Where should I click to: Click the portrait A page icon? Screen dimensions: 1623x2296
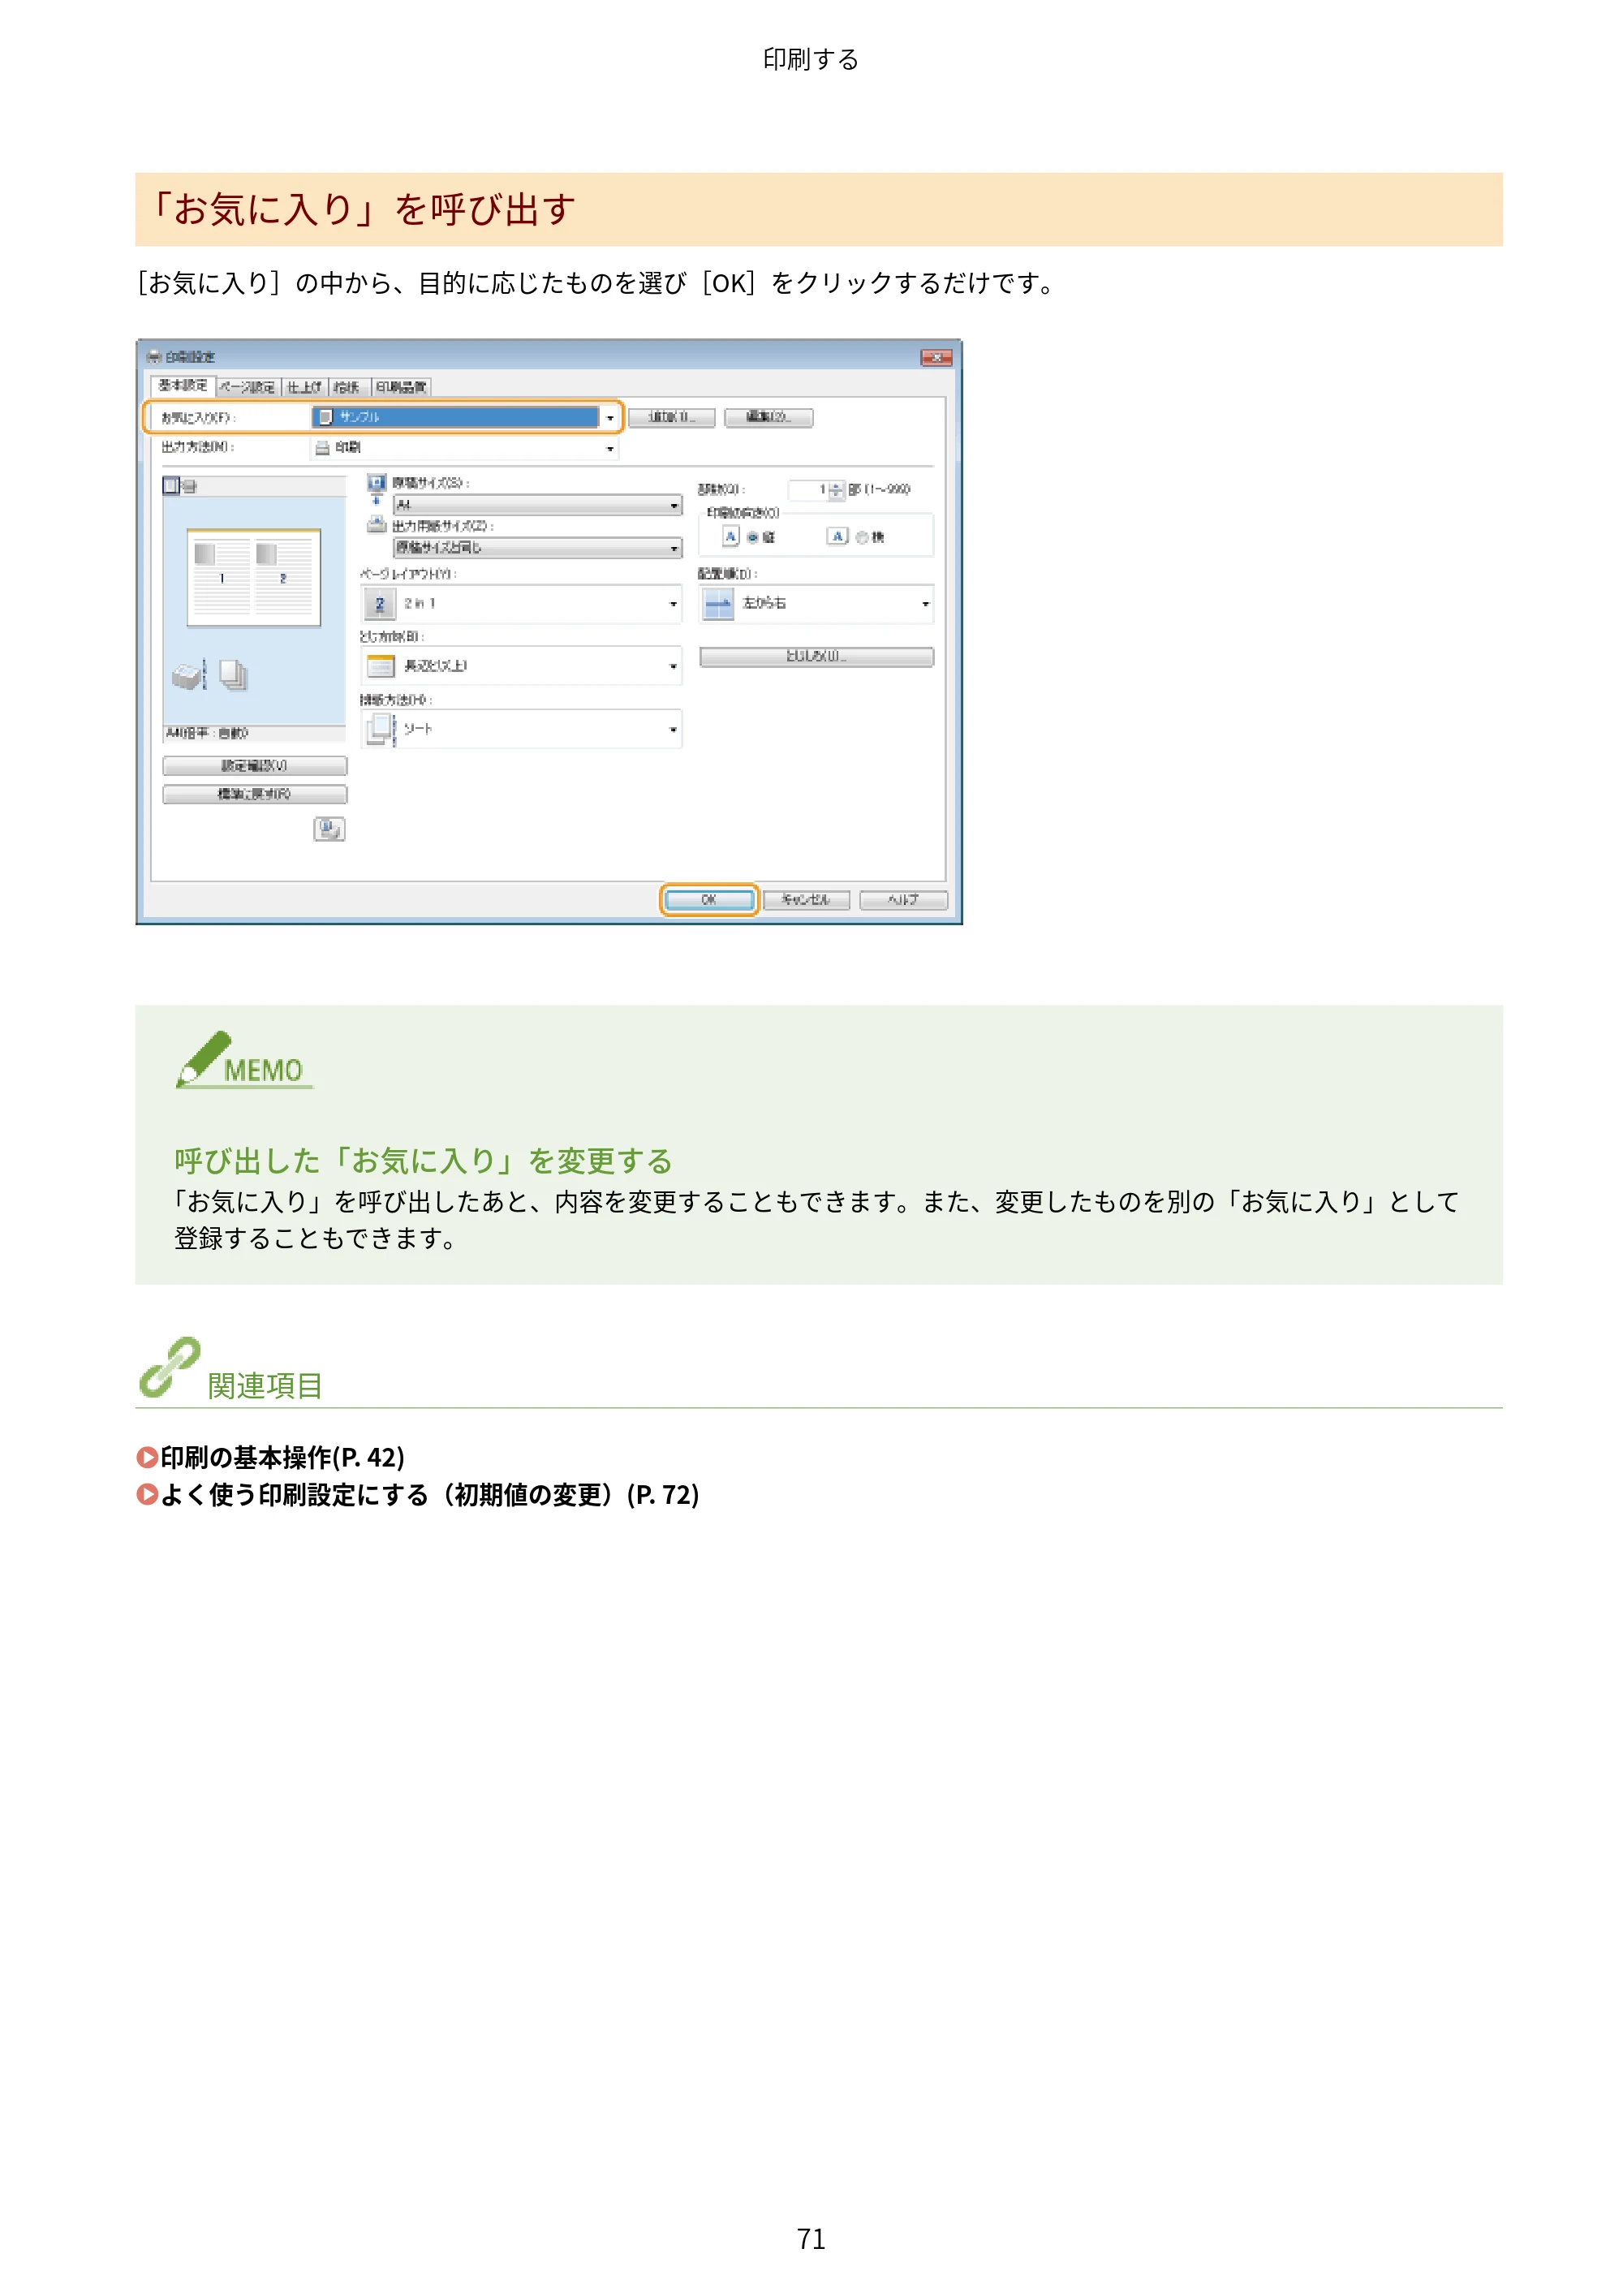click(x=731, y=537)
